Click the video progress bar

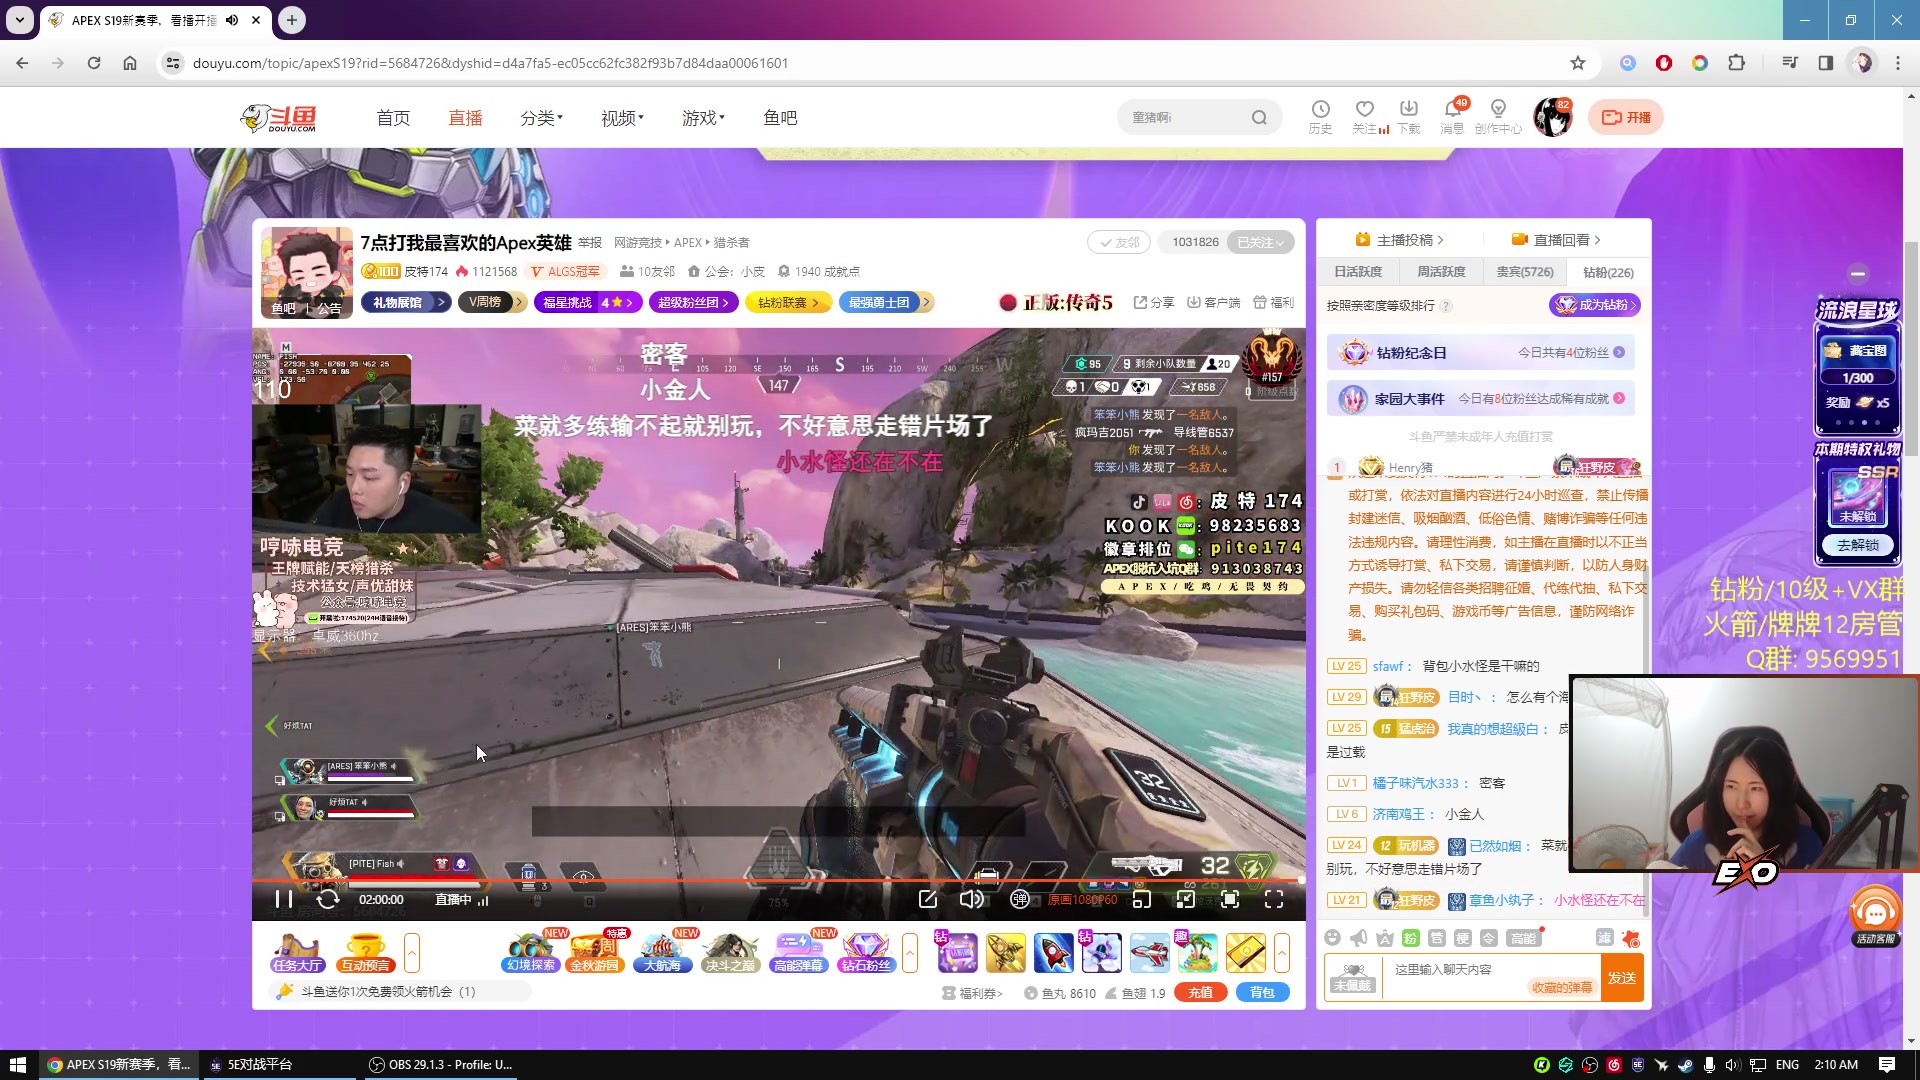[x=778, y=881]
